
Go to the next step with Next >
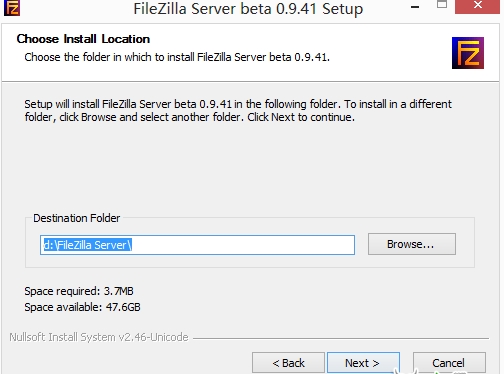(x=363, y=363)
